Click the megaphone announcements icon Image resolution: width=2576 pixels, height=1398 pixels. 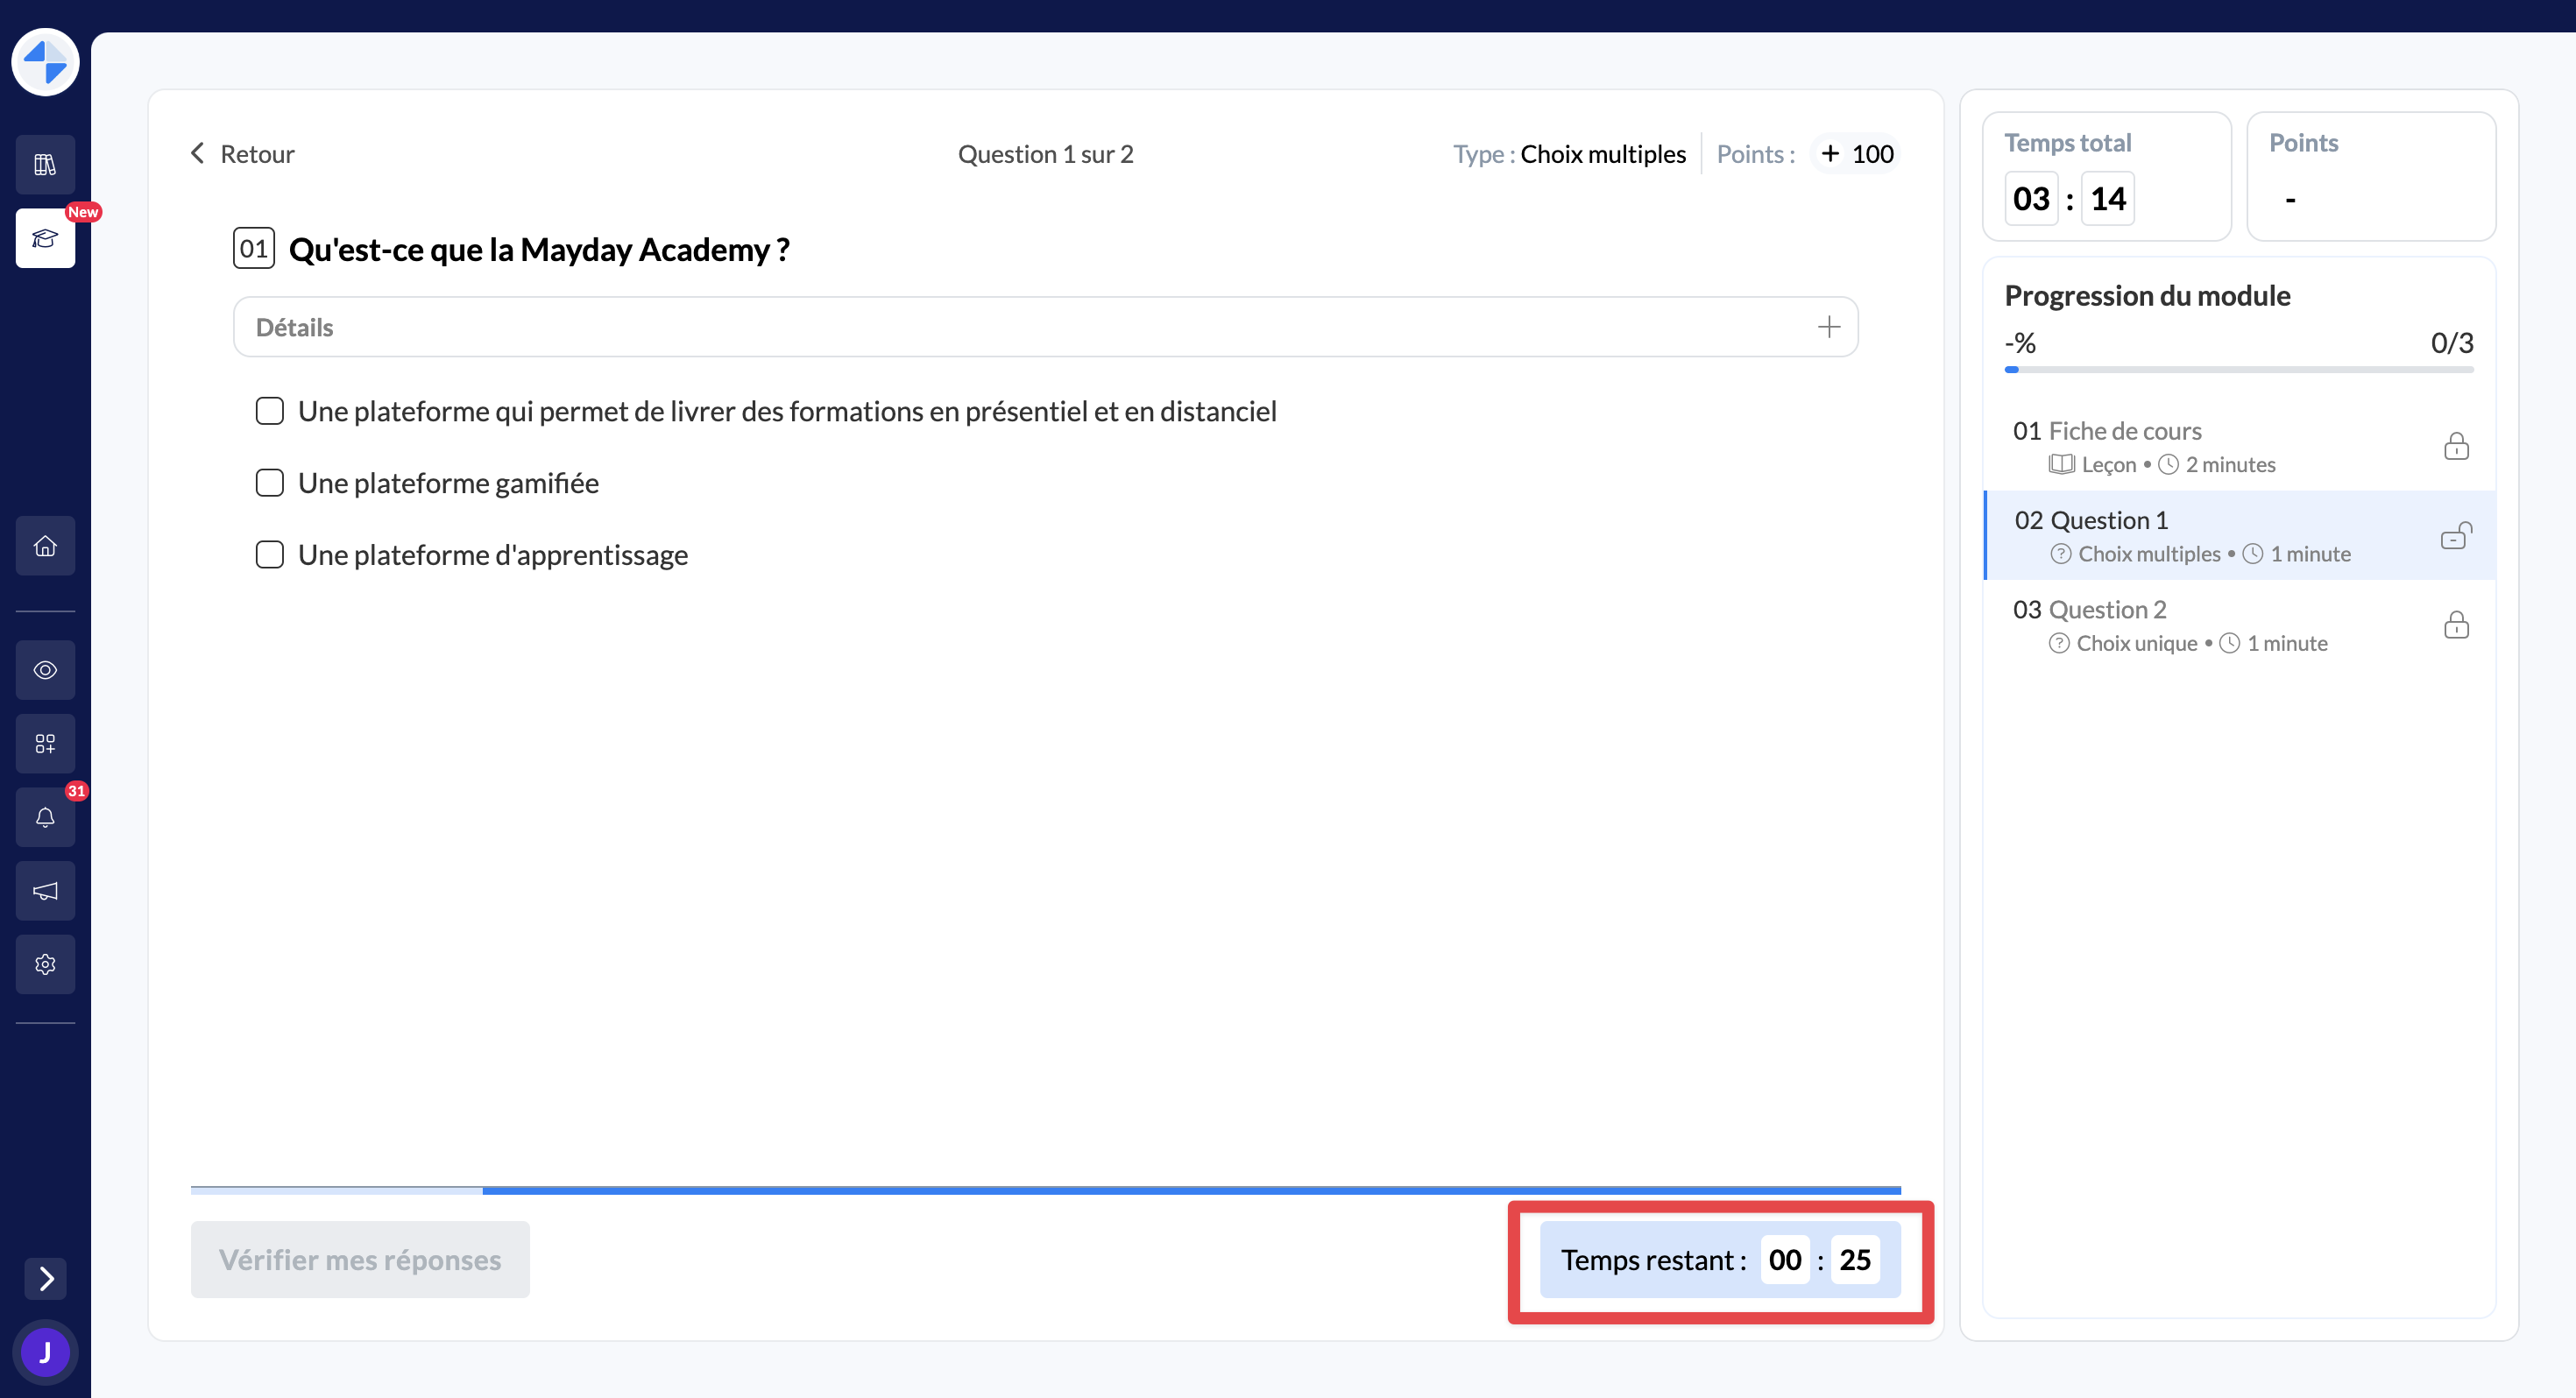(45, 891)
